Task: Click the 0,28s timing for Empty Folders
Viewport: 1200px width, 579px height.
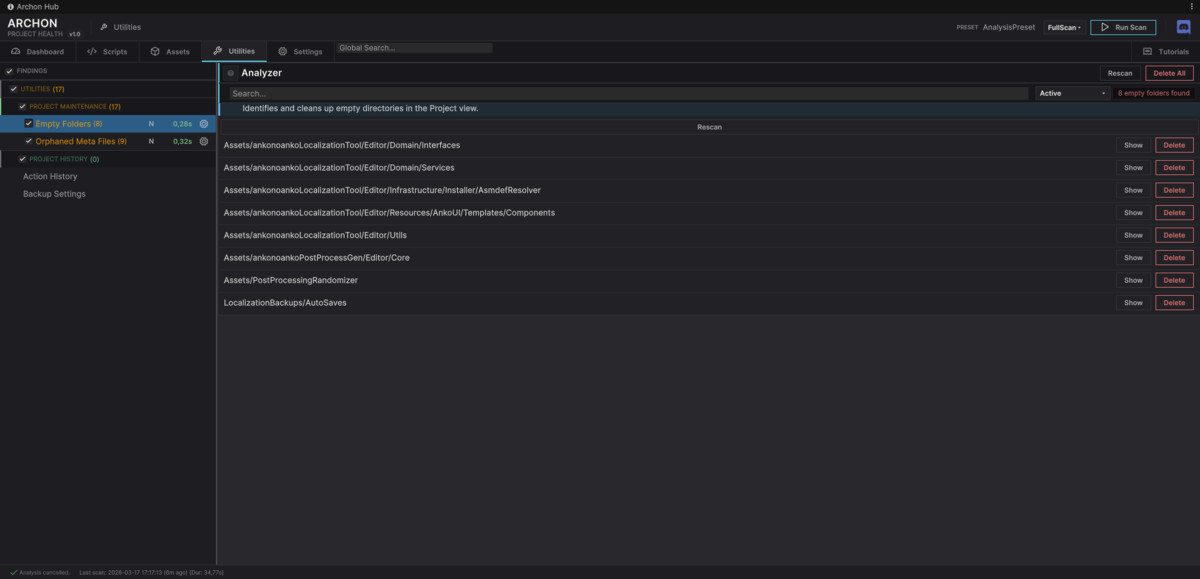Action: click(x=182, y=124)
